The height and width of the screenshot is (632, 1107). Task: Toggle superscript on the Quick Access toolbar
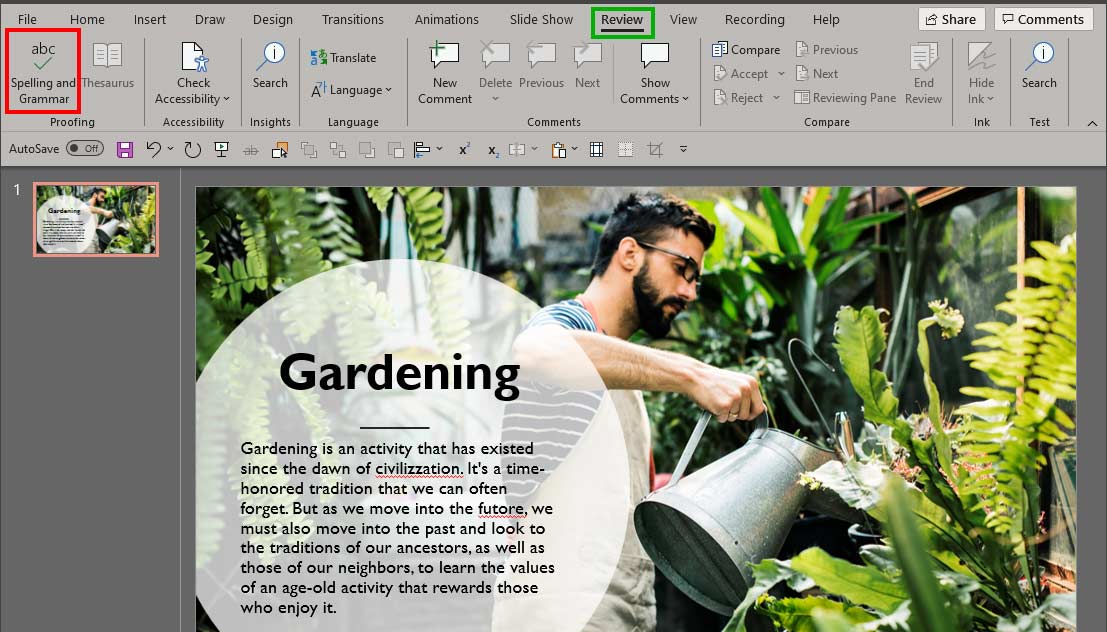pos(462,149)
